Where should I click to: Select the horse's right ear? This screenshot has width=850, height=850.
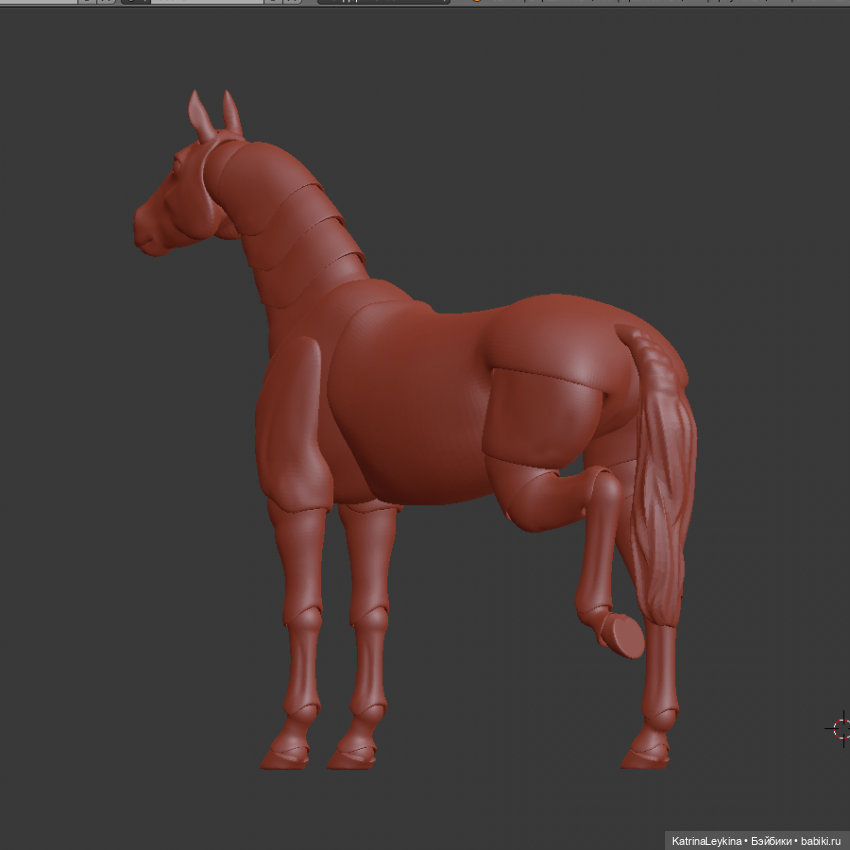tap(232, 112)
